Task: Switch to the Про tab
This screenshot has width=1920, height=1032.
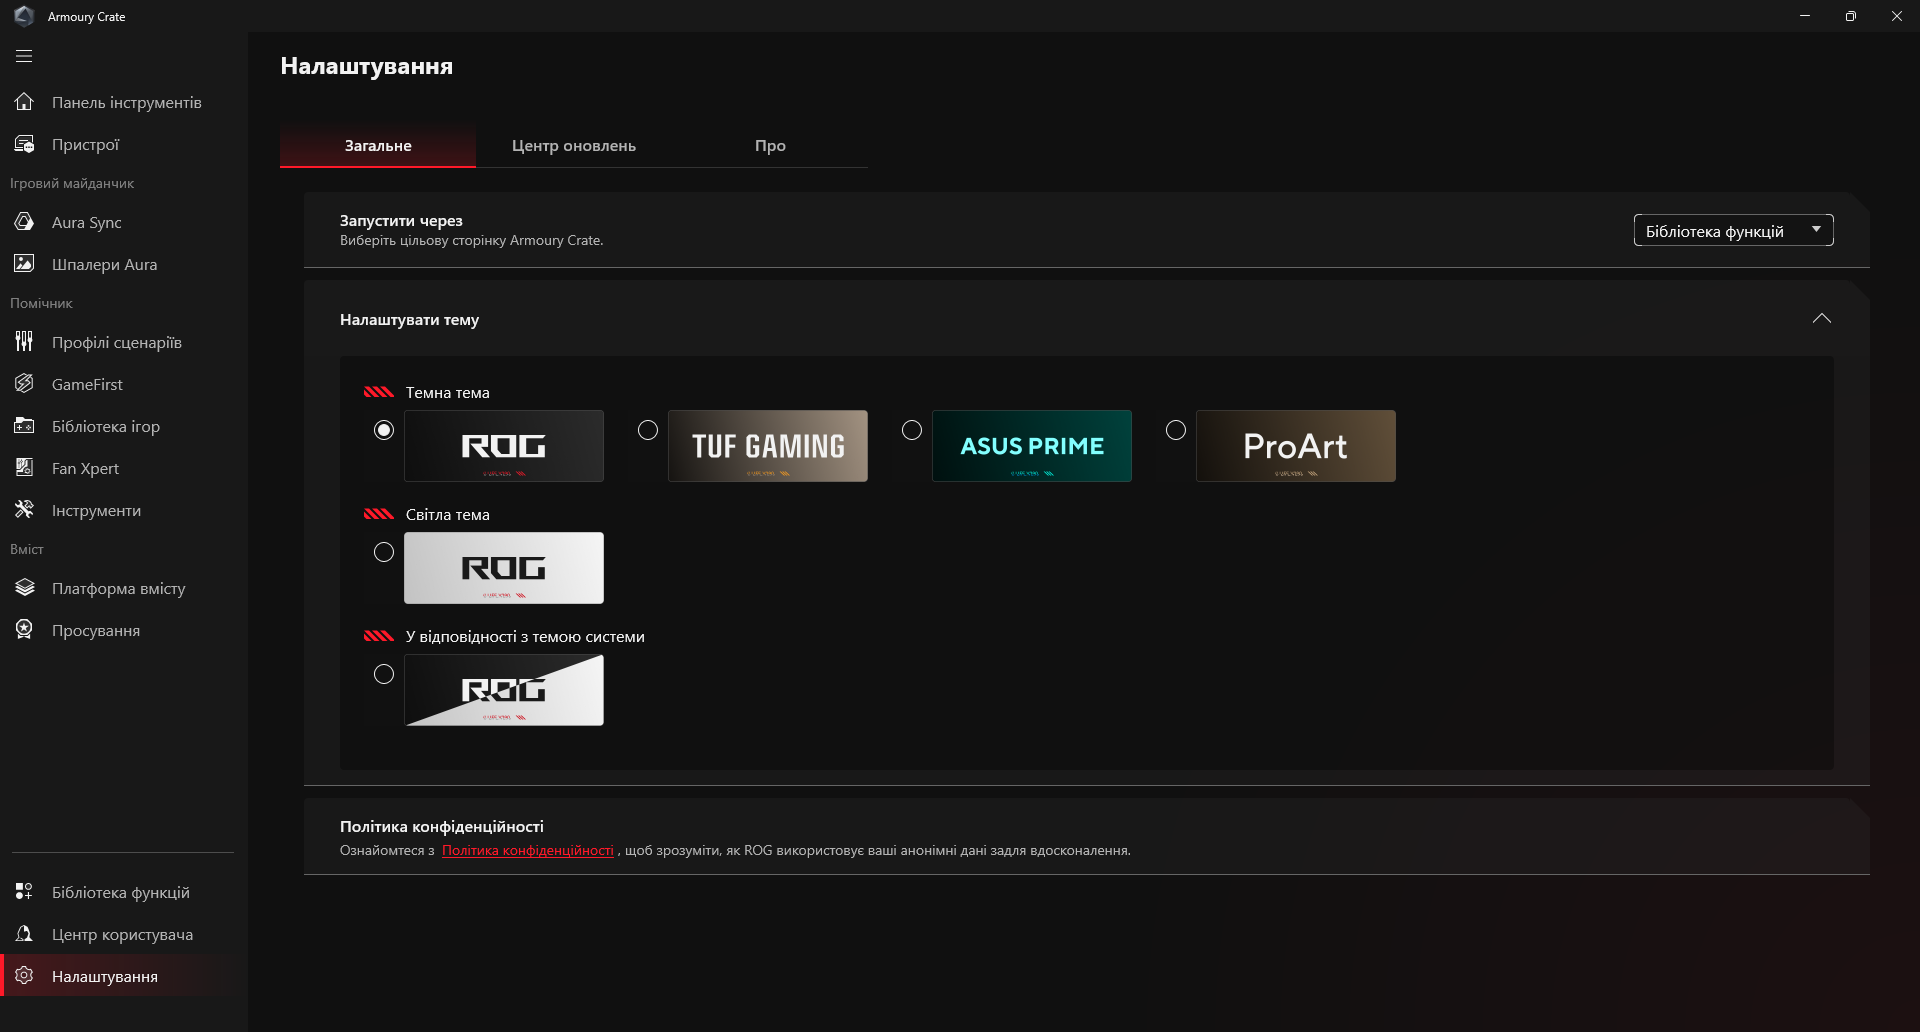Action: tap(770, 146)
